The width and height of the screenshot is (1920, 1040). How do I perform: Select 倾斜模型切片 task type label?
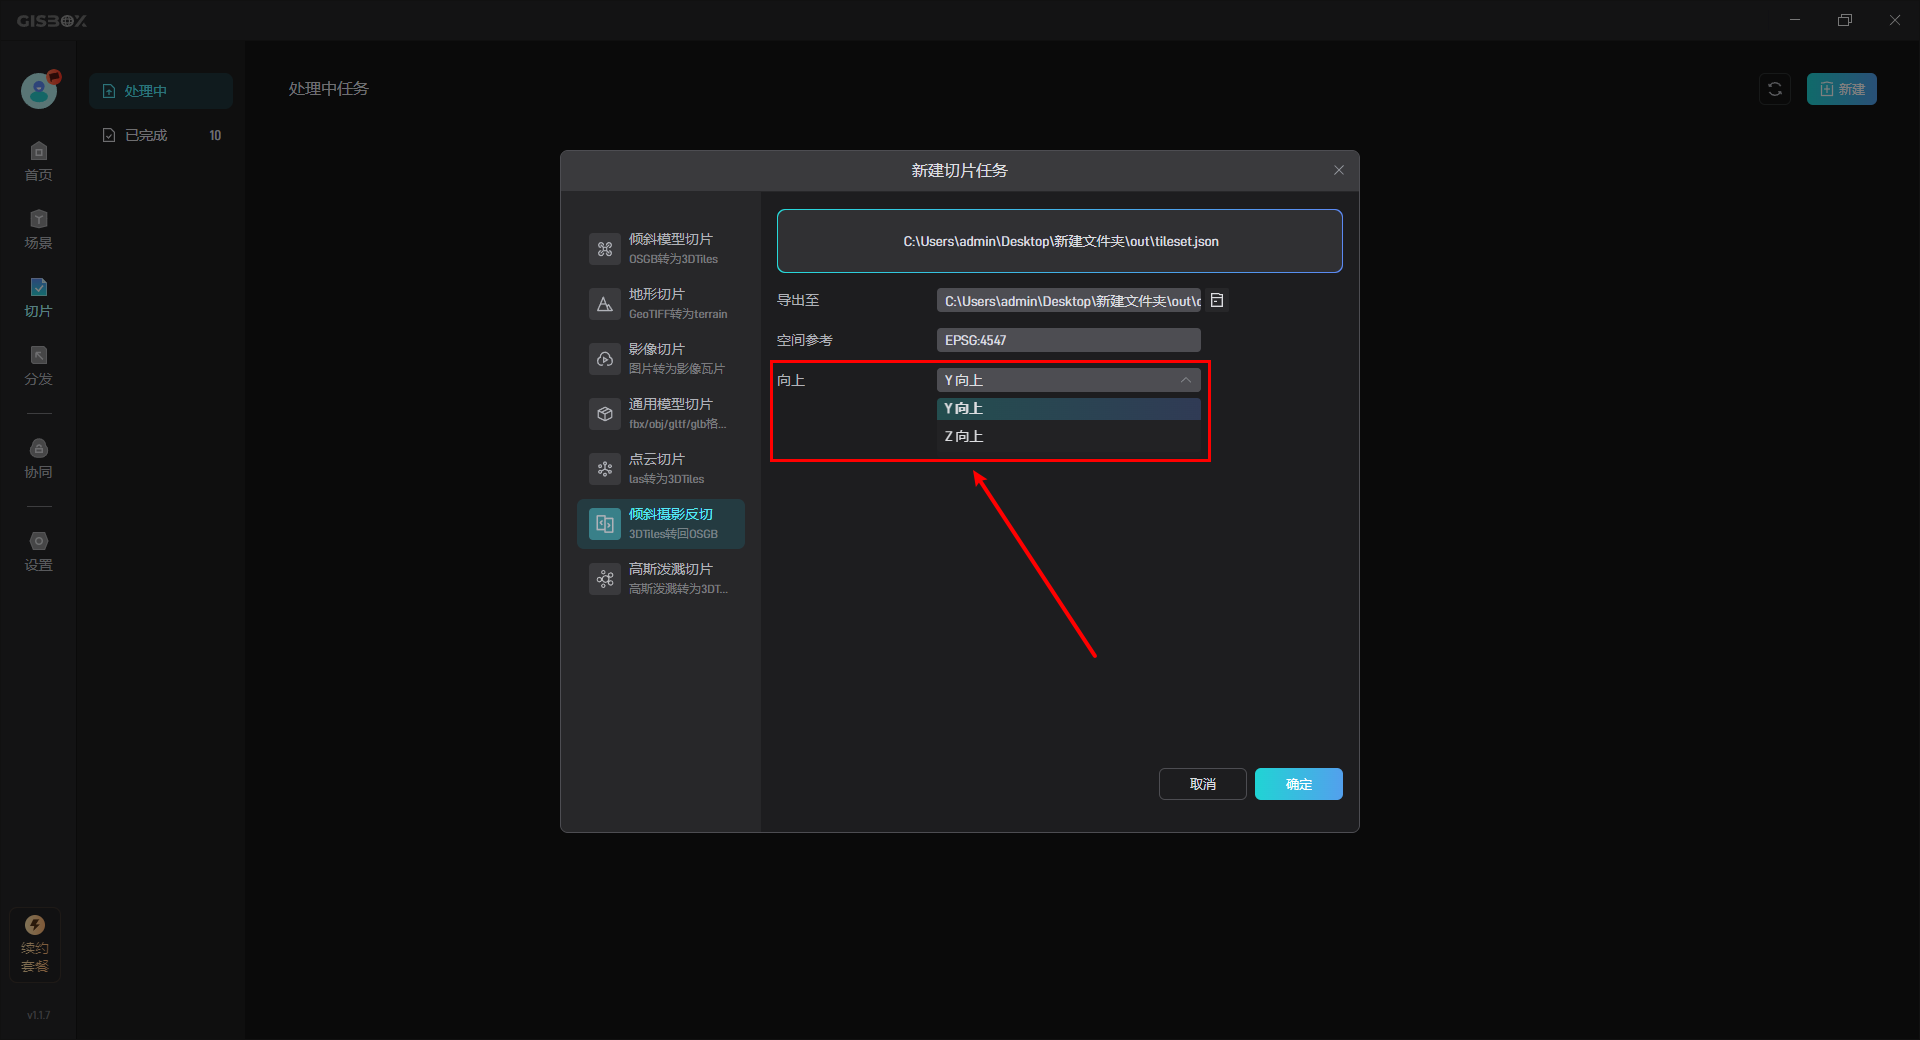[x=671, y=239]
